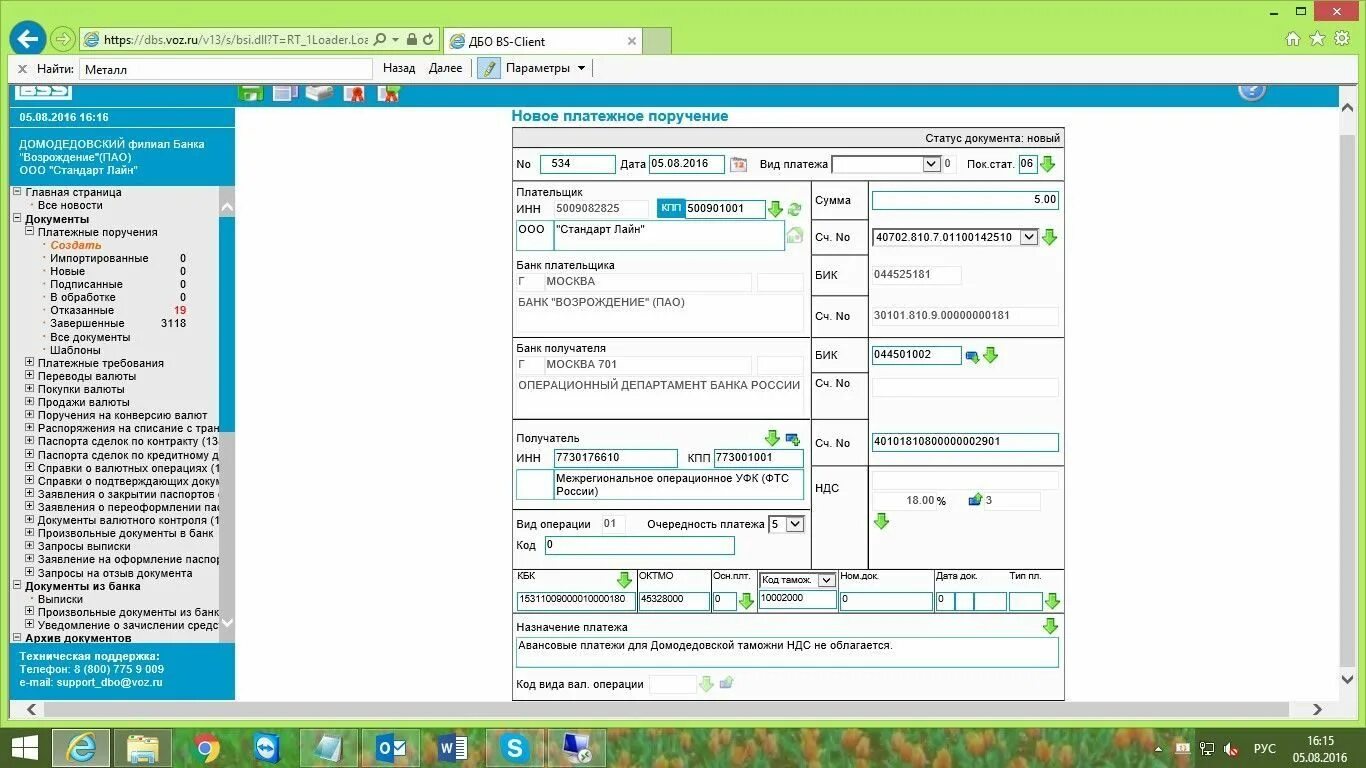Click green arrow next to Пок.стат. field

(x=1047, y=164)
